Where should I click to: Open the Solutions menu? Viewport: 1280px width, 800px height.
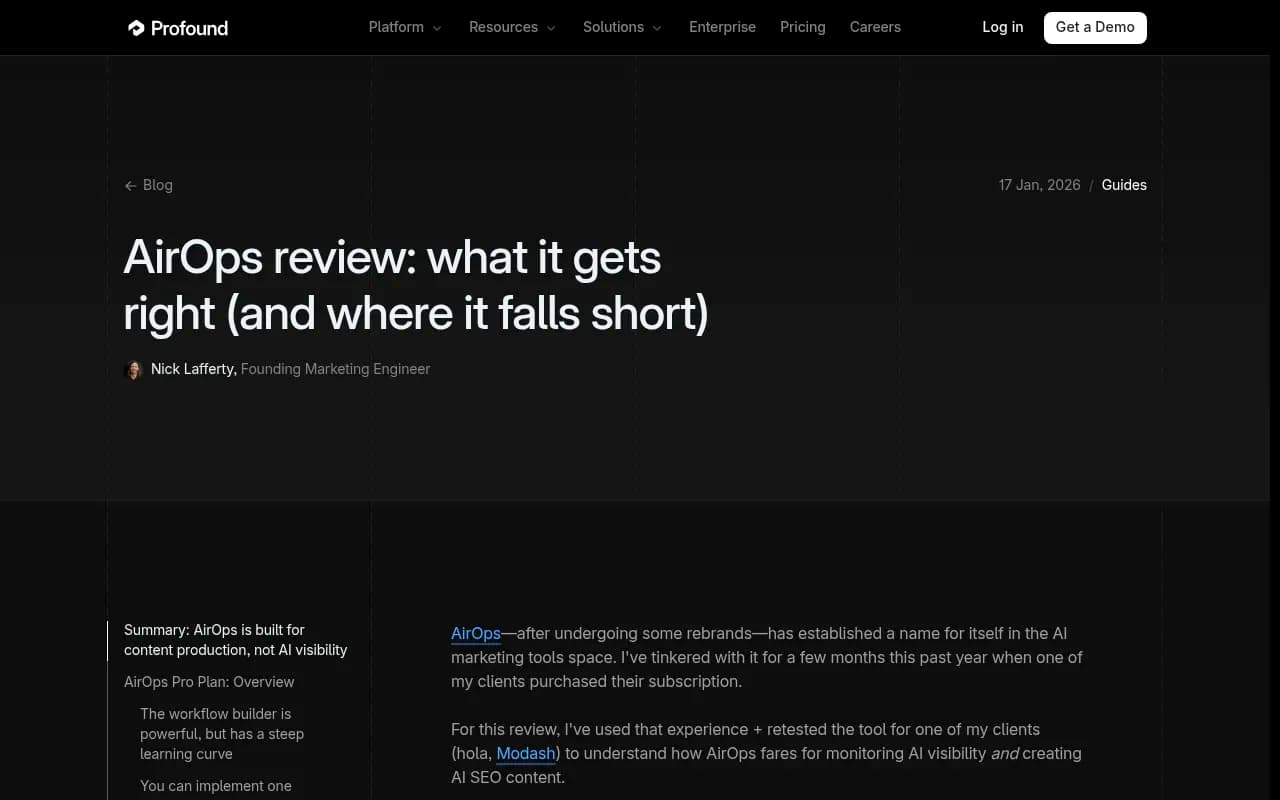pos(613,27)
